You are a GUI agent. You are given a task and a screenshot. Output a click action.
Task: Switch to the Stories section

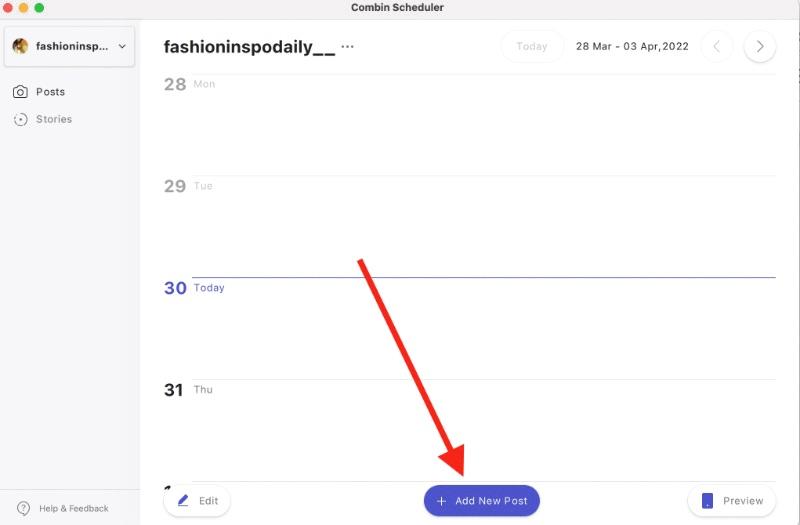(54, 119)
